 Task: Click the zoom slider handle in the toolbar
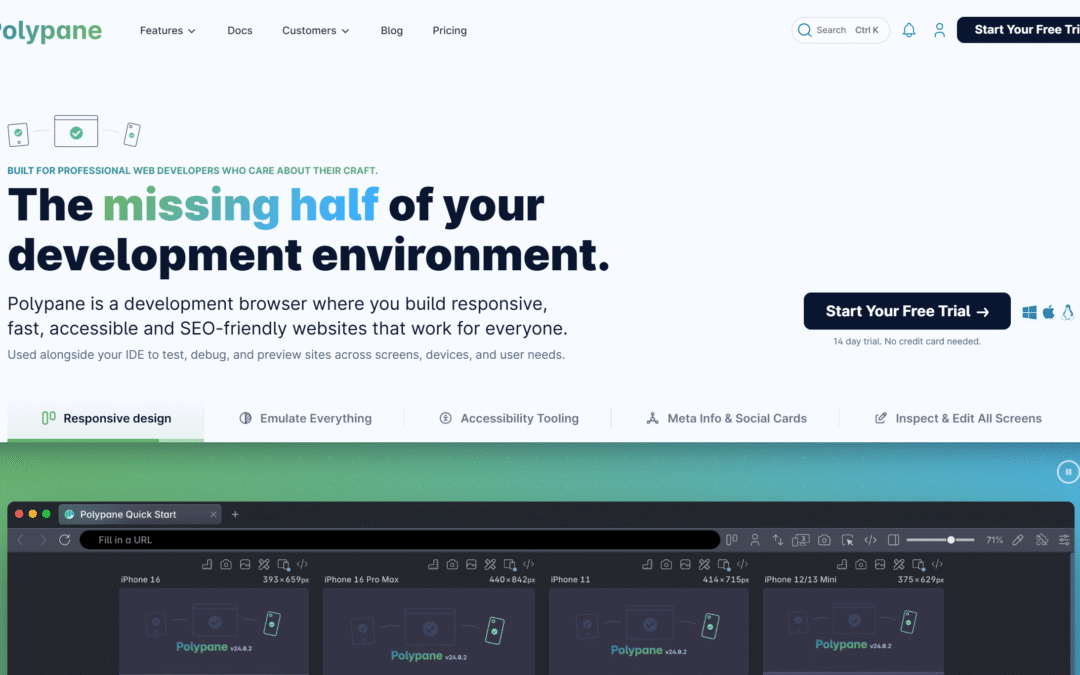click(951, 540)
